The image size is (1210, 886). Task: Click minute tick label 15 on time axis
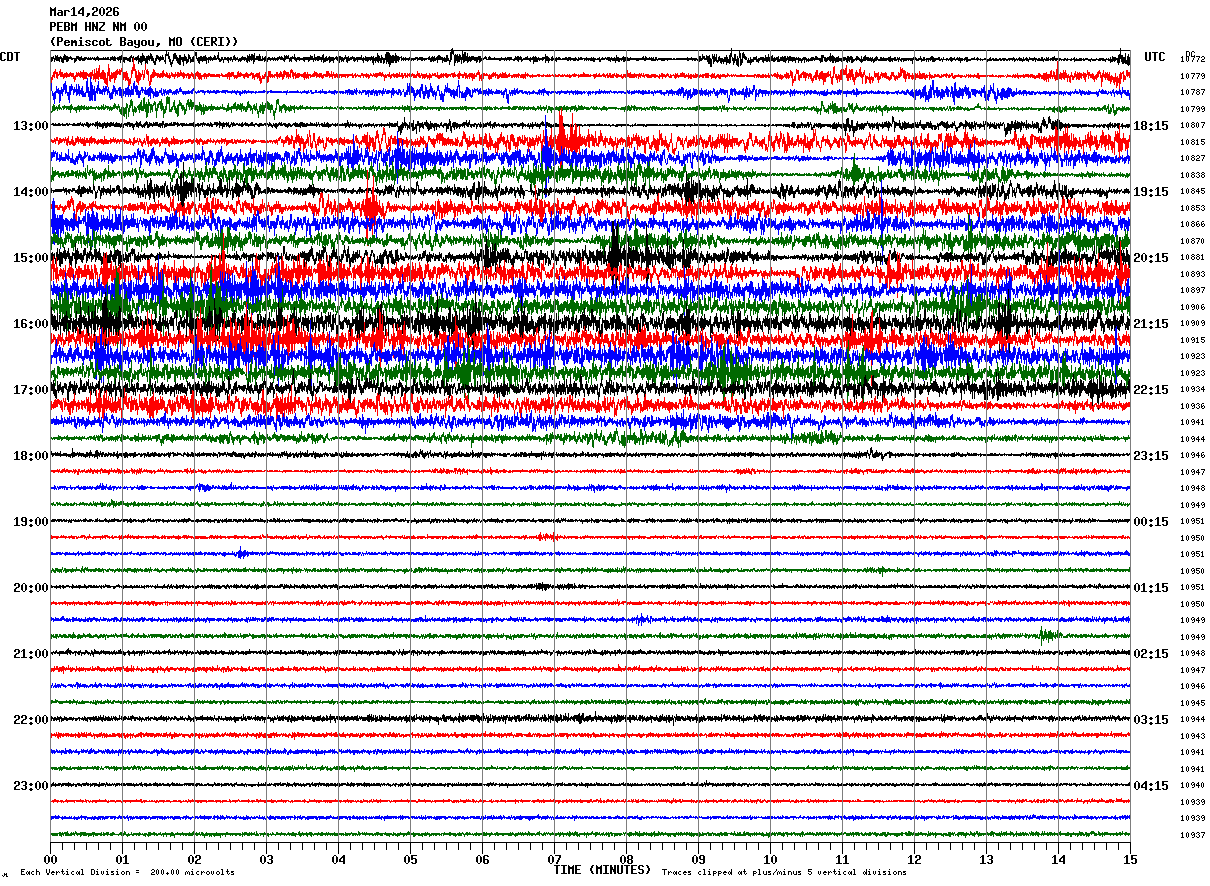[x=1130, y=859]
